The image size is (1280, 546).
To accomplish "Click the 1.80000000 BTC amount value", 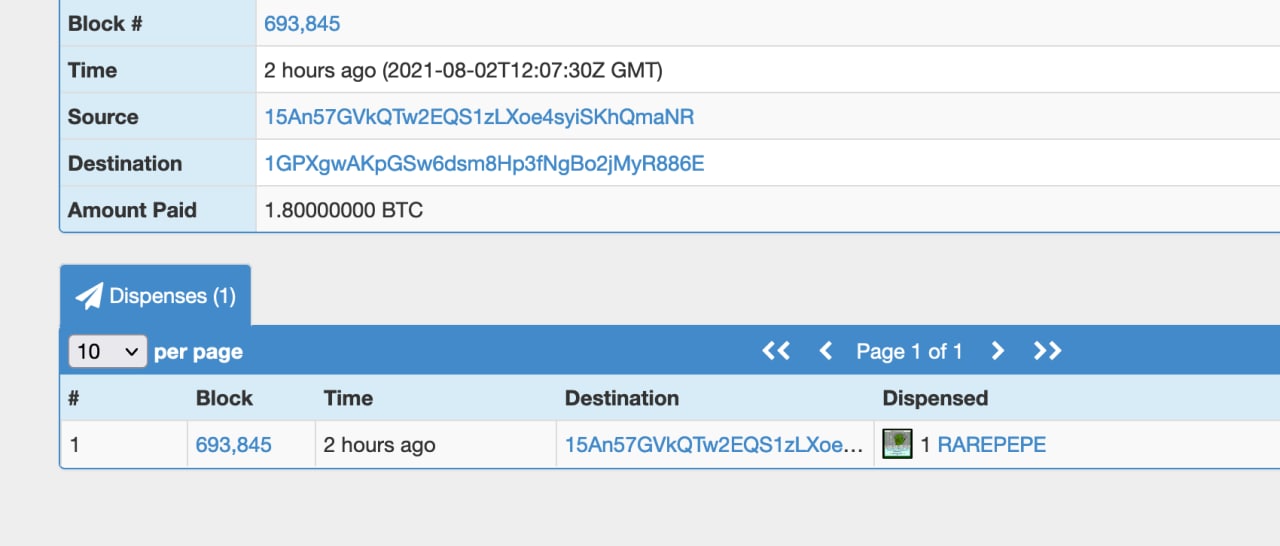I will pos(344,210).
